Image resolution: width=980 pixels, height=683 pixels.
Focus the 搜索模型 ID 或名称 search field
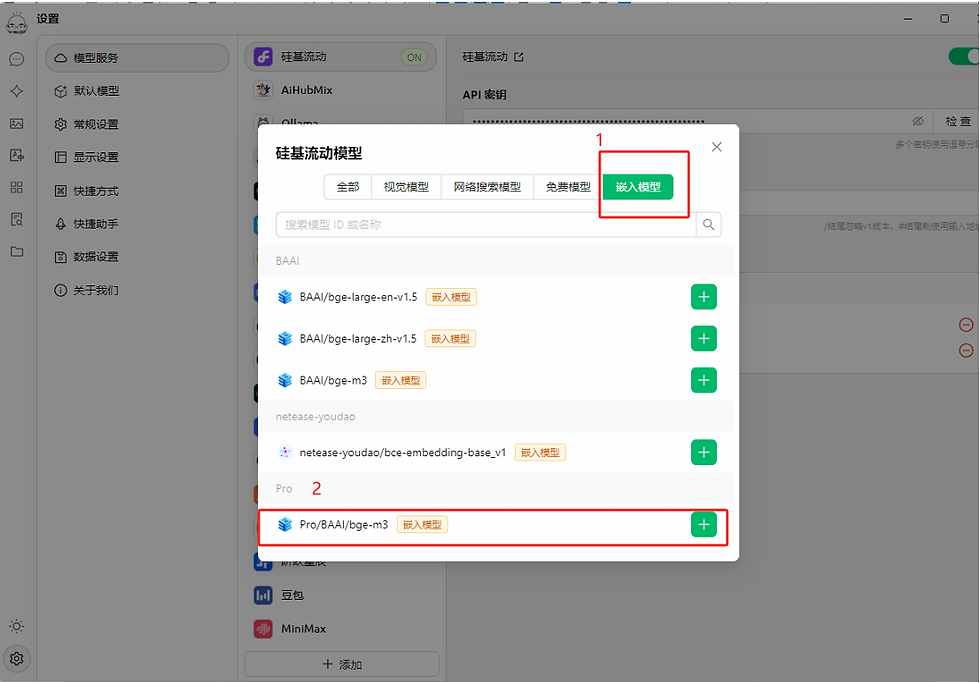click(x=486, y=224)
